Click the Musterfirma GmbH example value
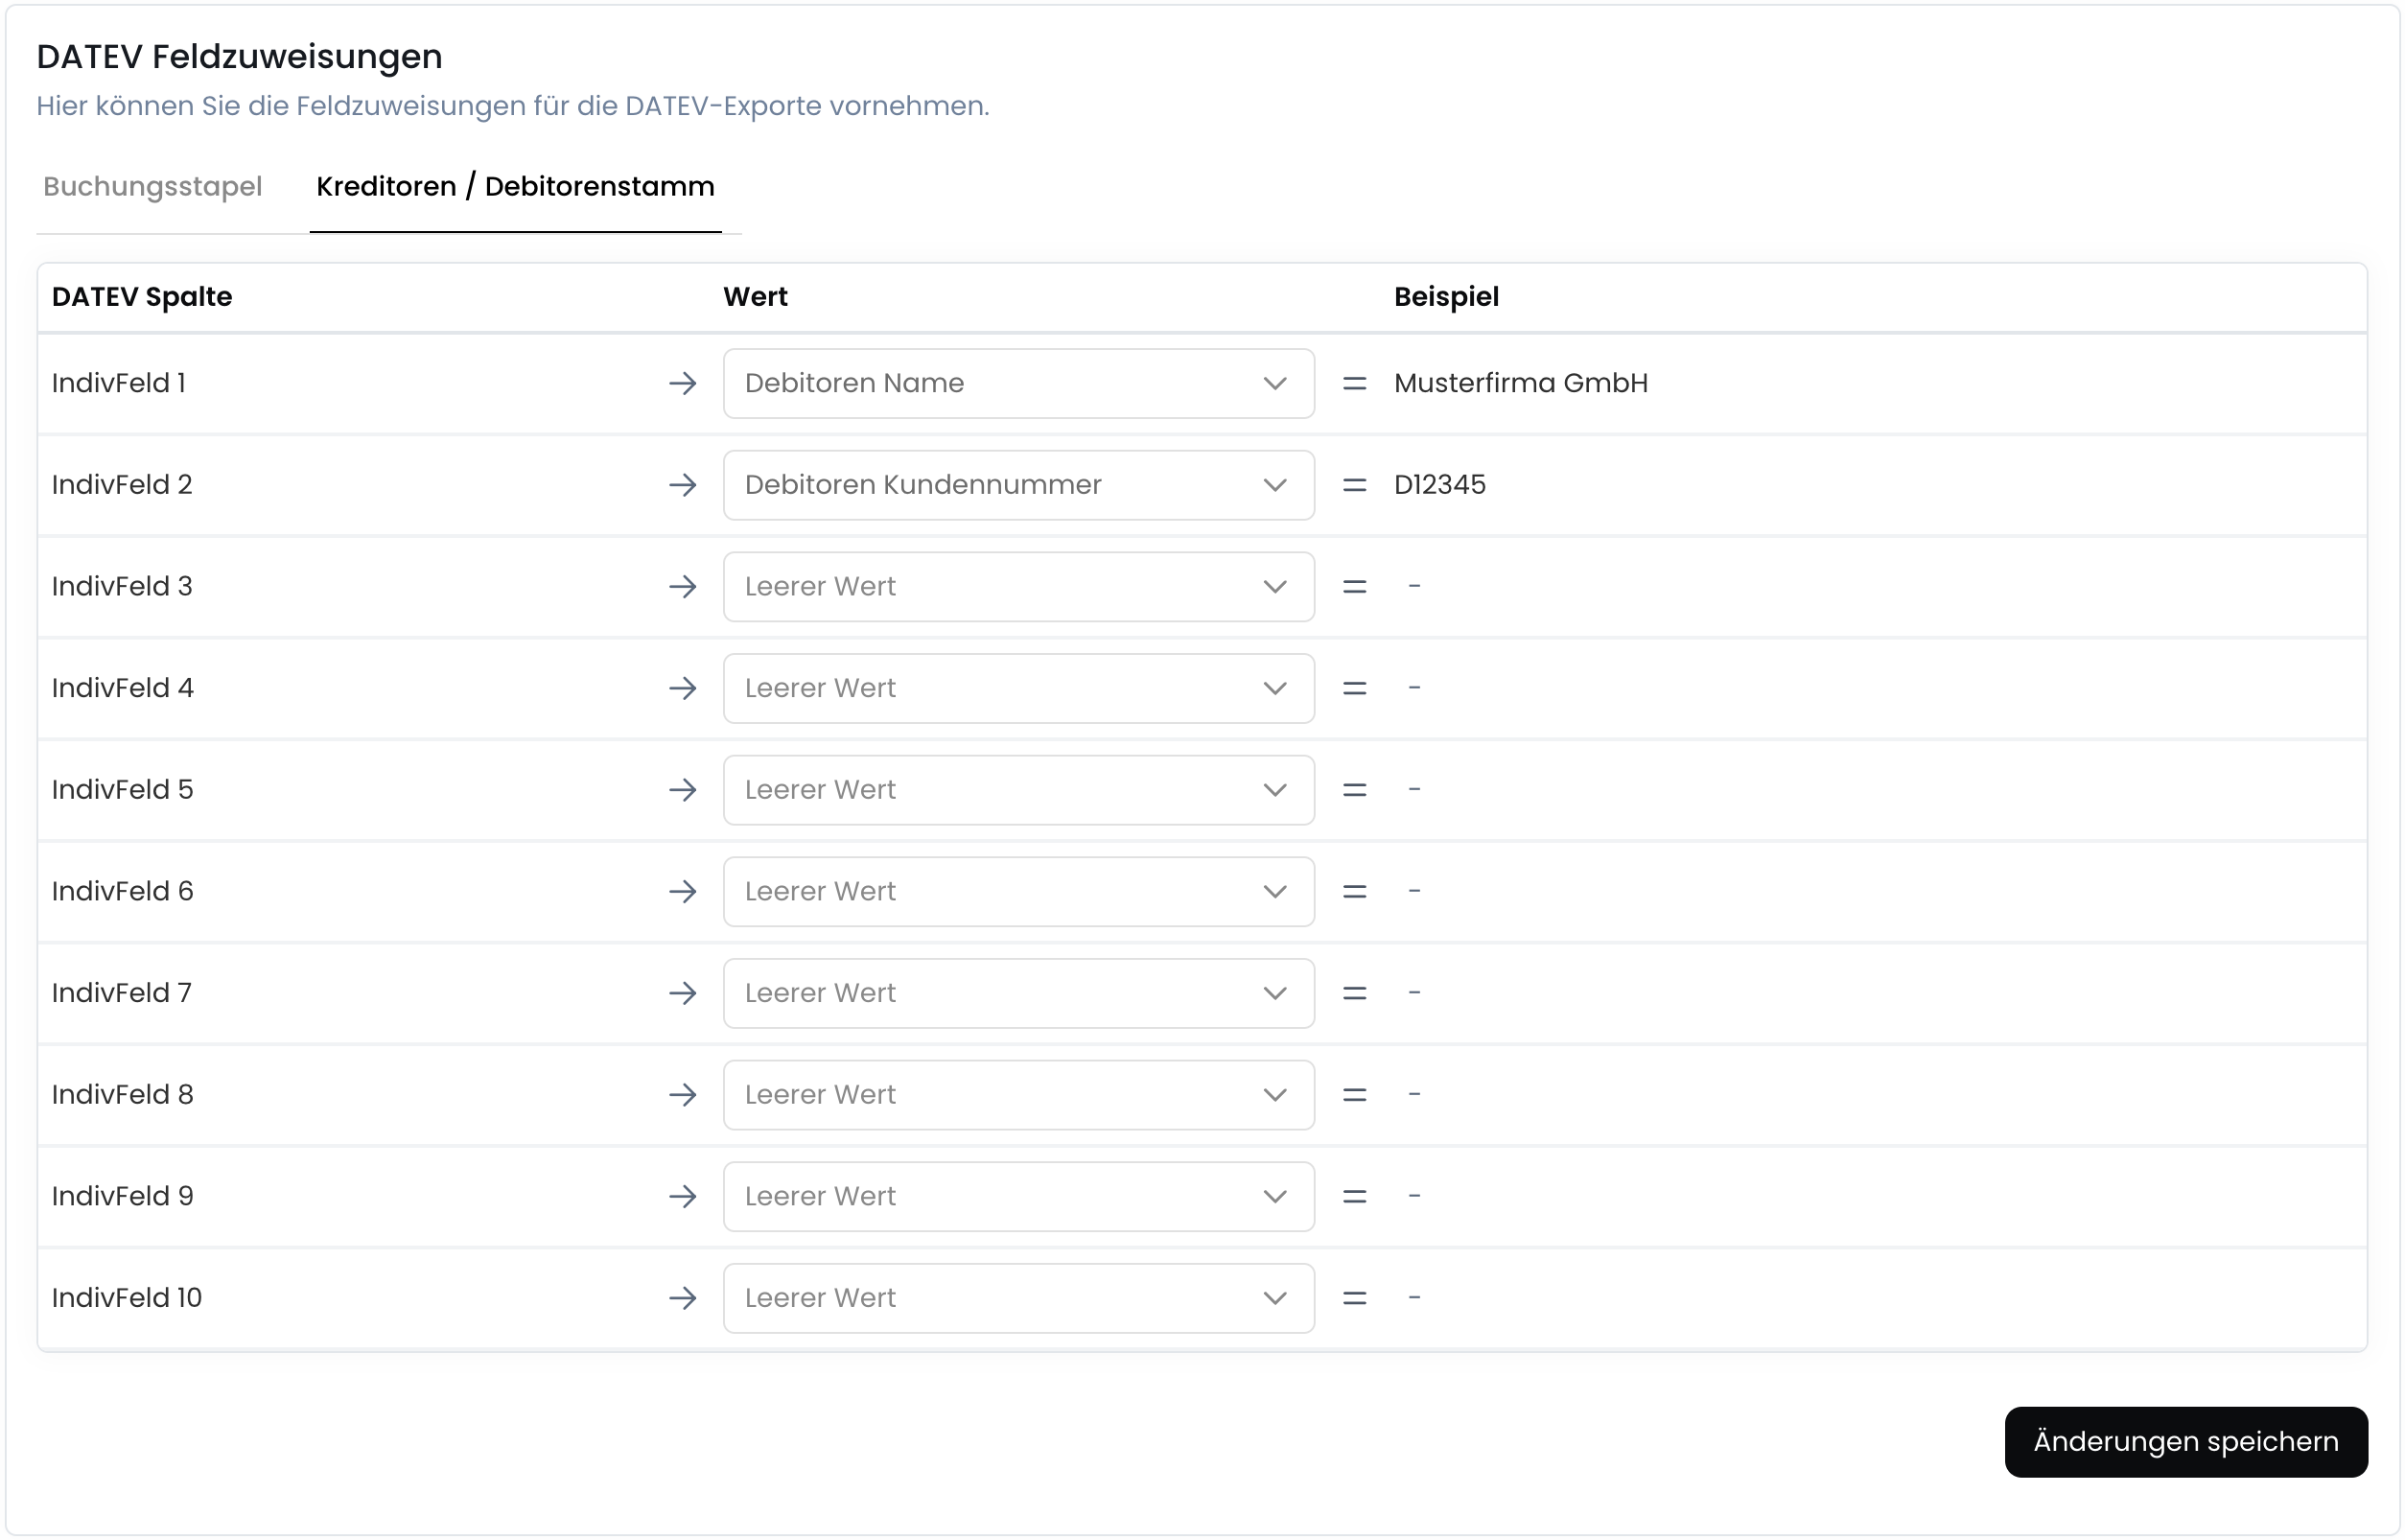The height and width of the screenshot is (1540, 2405). coord(1520,383)
